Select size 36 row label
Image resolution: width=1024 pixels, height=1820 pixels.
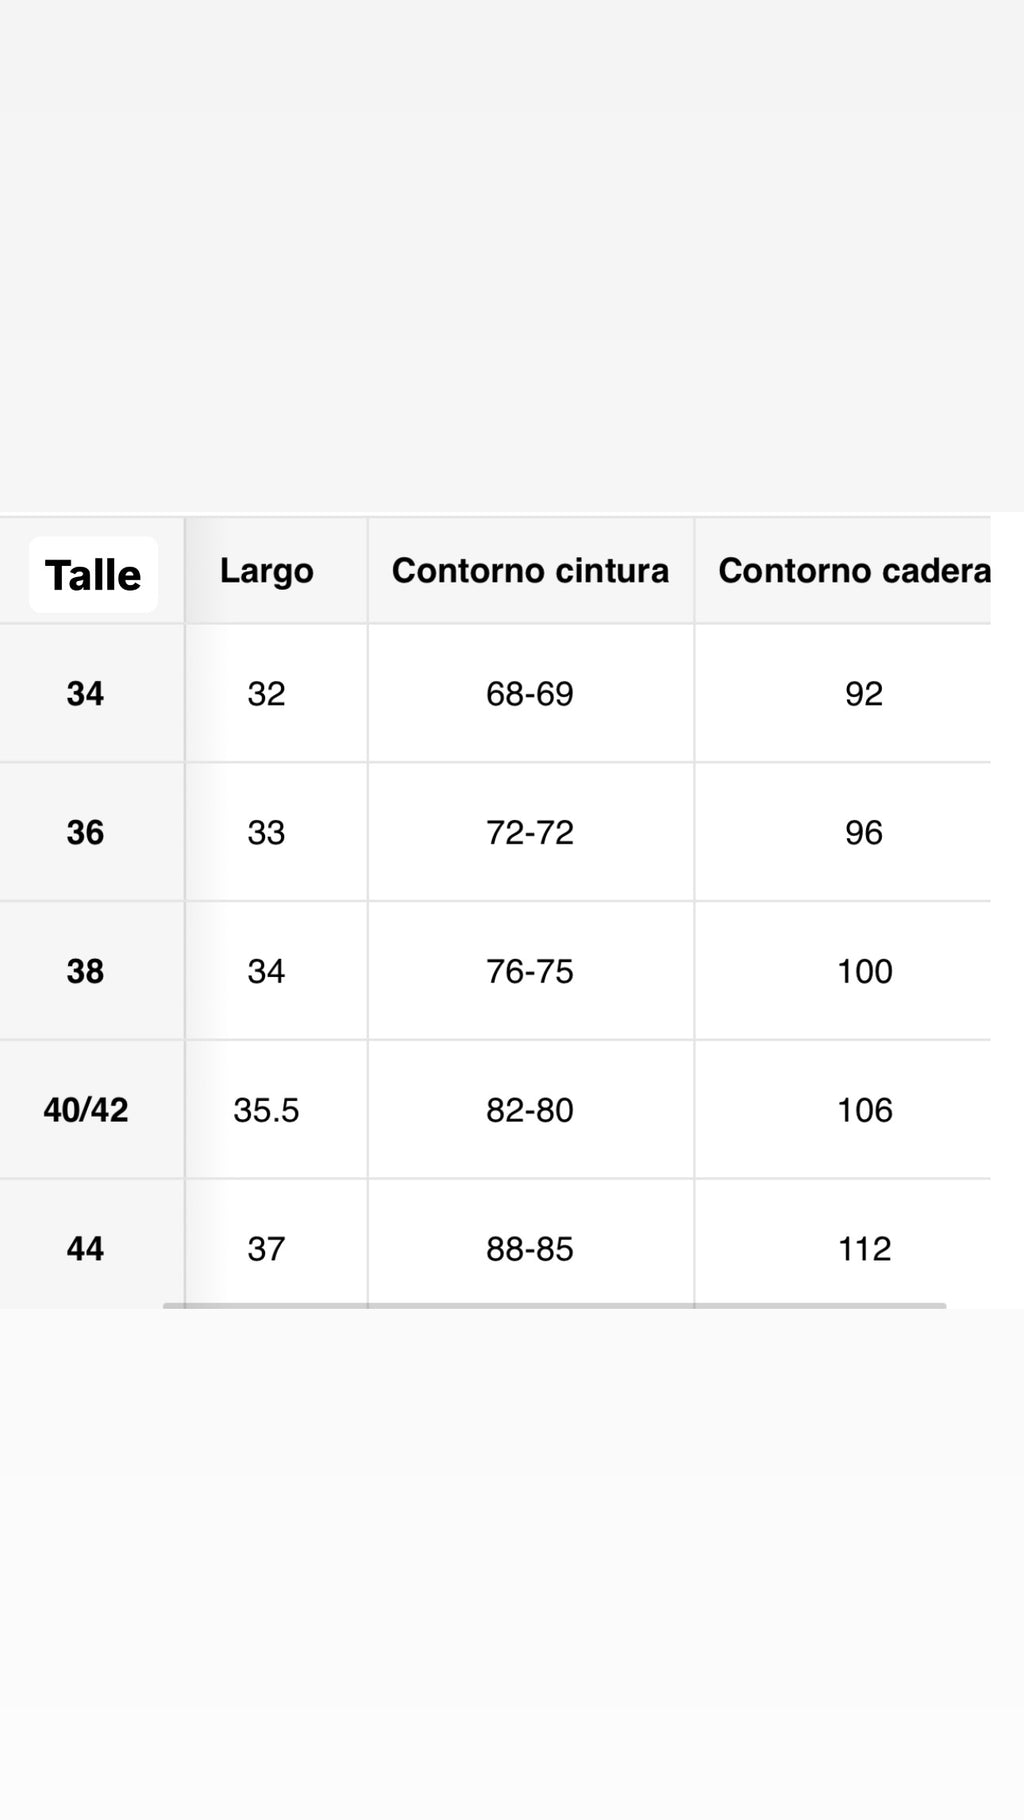[x=85, y=833]
